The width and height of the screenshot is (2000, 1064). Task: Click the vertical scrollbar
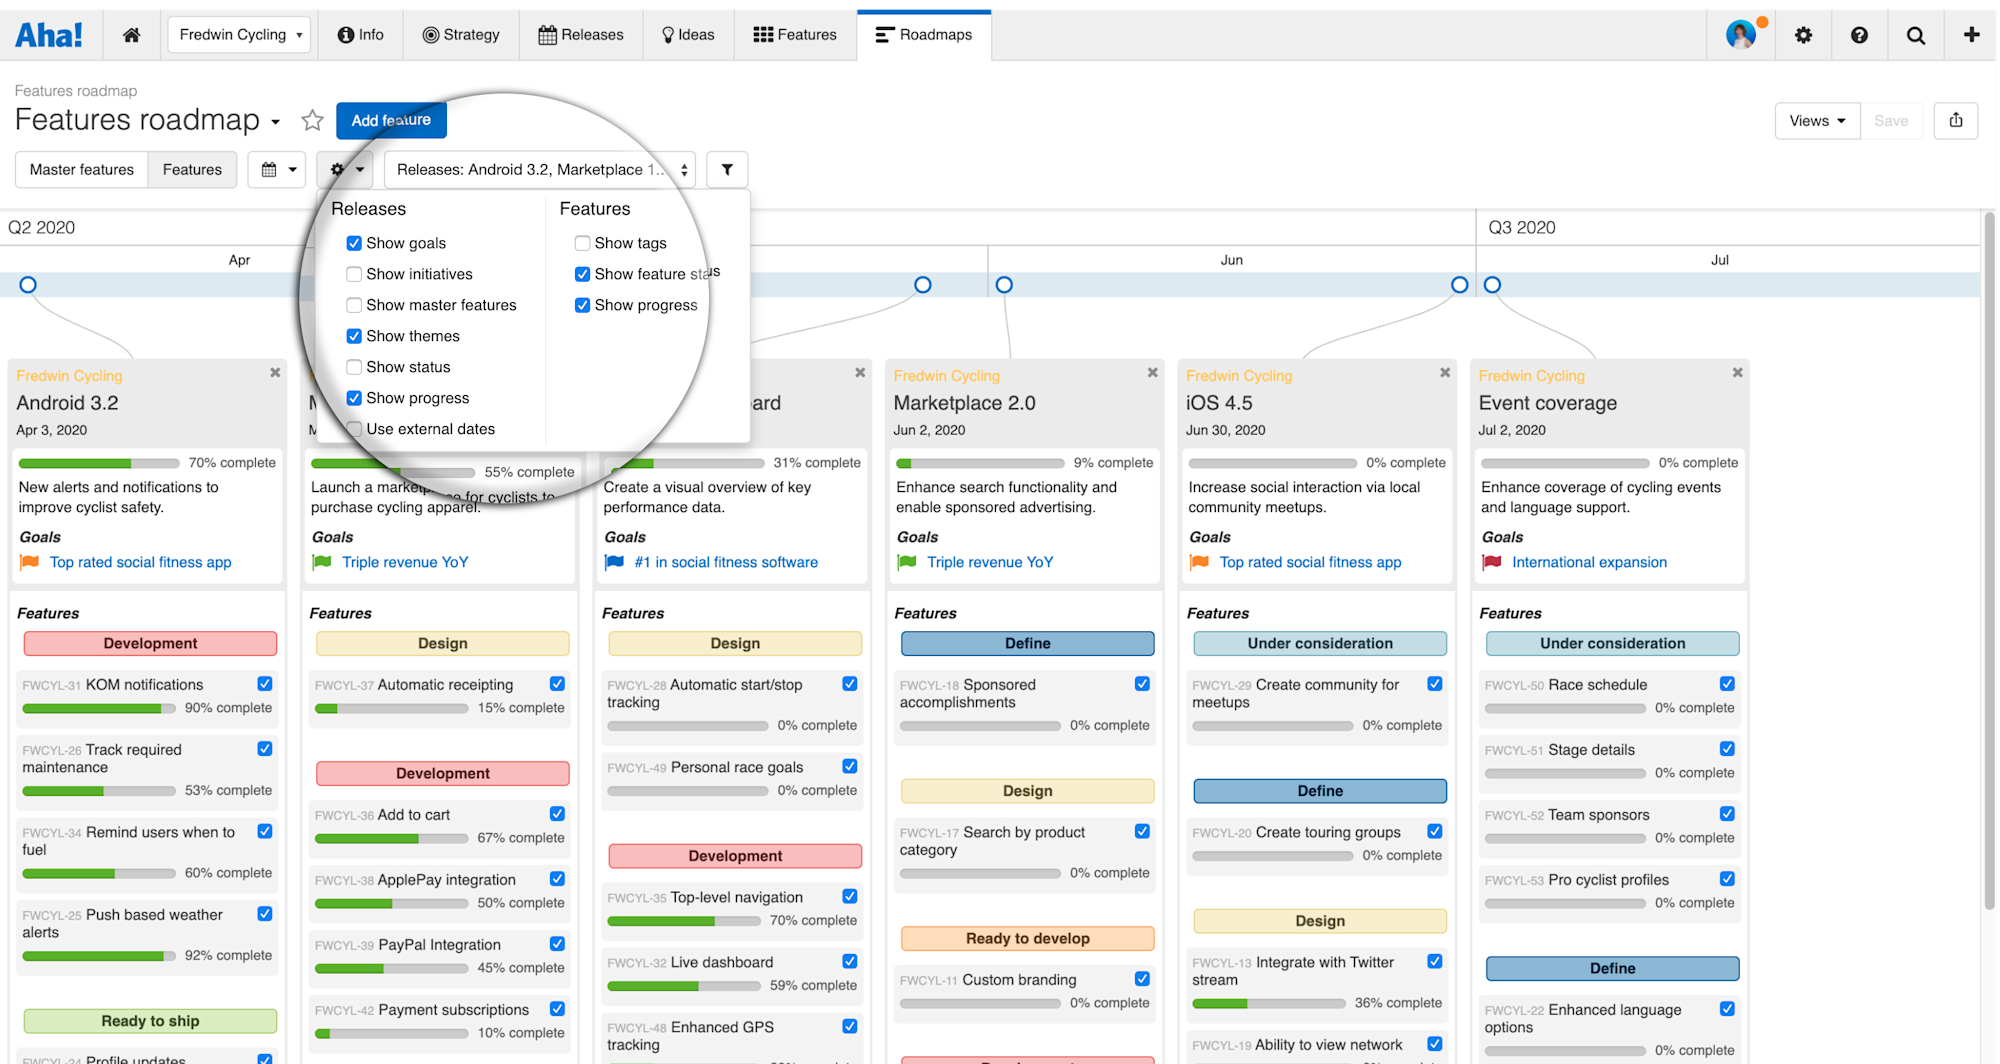(x=1989, y=560)
